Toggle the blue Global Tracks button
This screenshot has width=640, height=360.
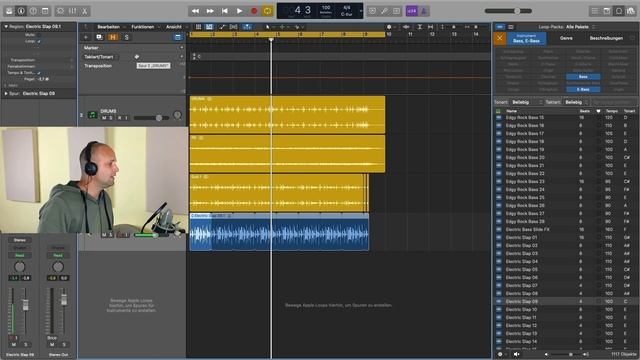pos(178,37)
